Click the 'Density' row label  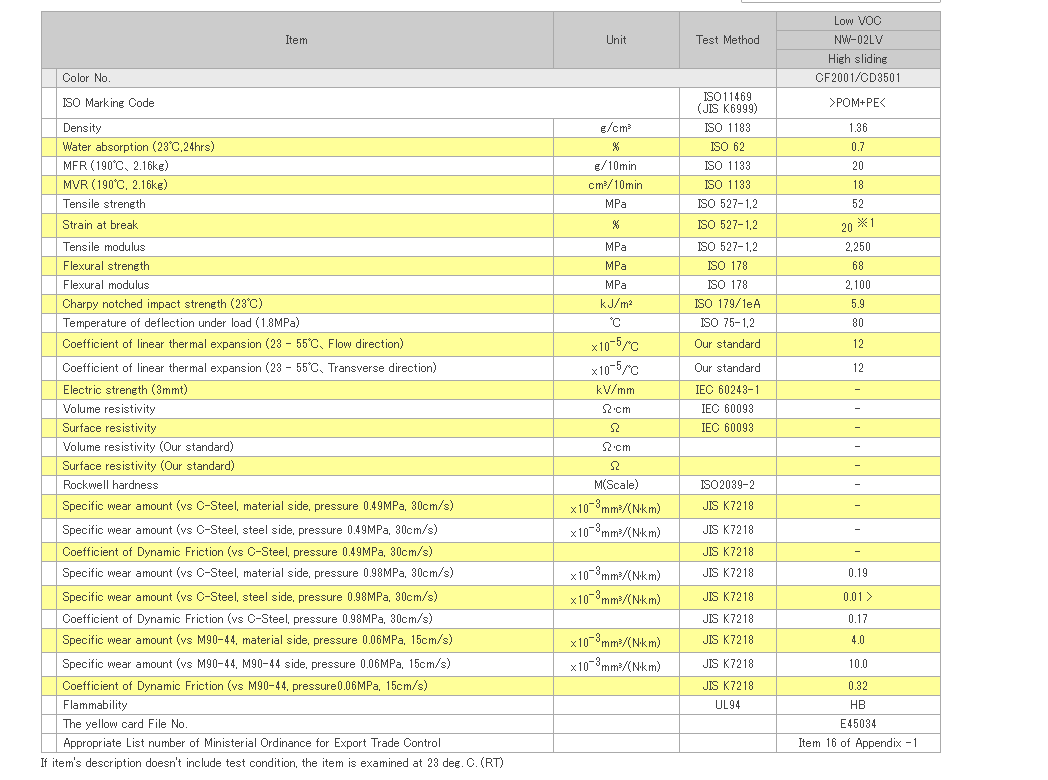(82, 128)
